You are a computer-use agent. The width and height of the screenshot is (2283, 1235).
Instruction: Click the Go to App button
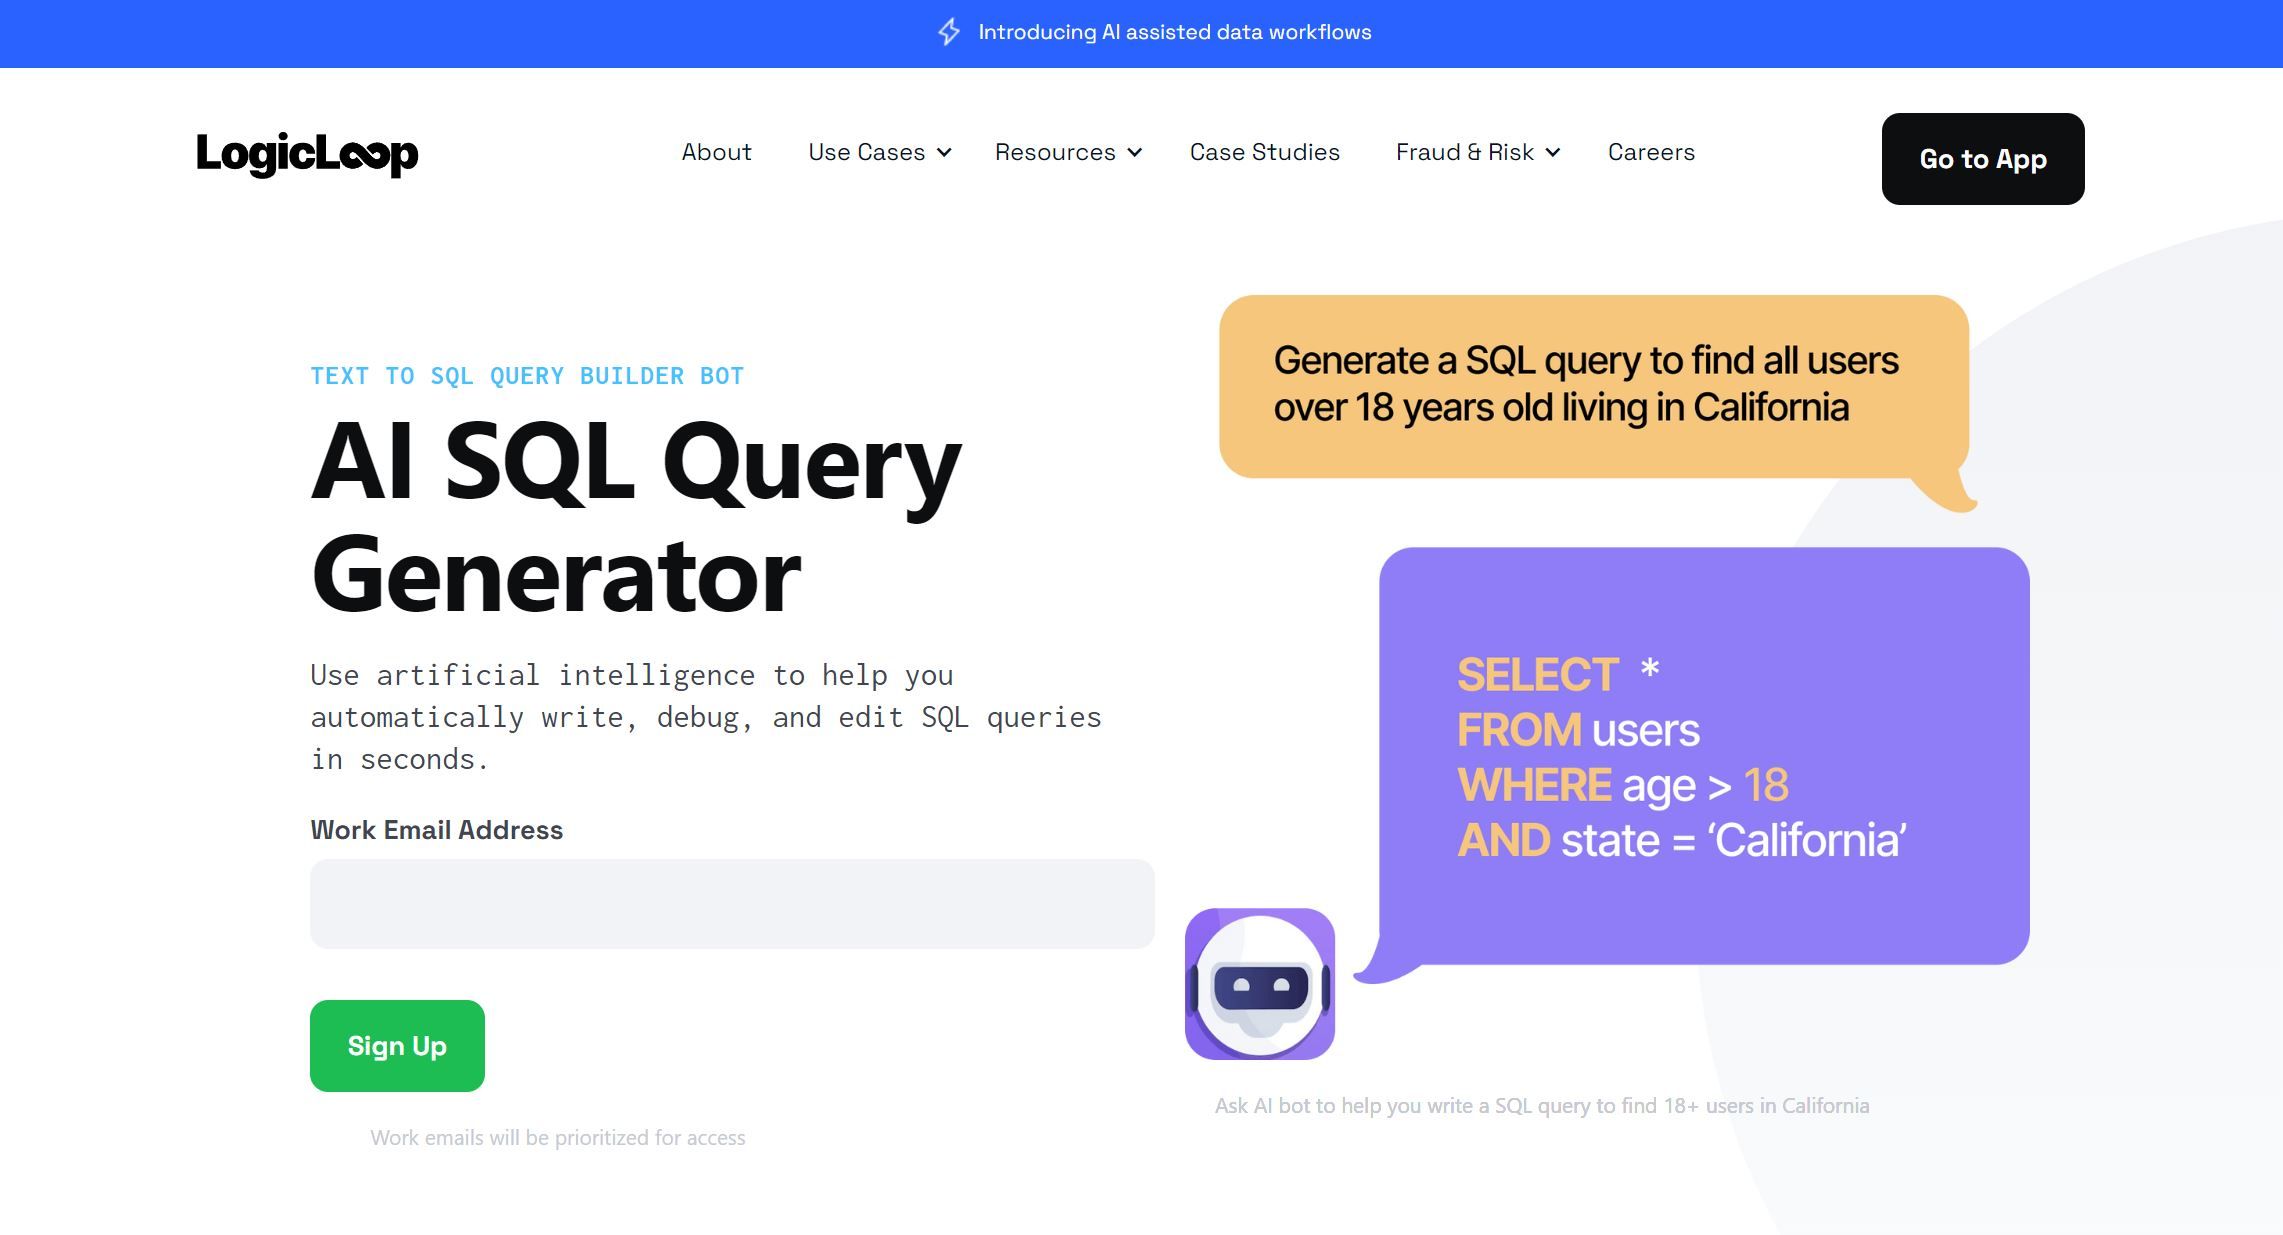(1983, 158)
